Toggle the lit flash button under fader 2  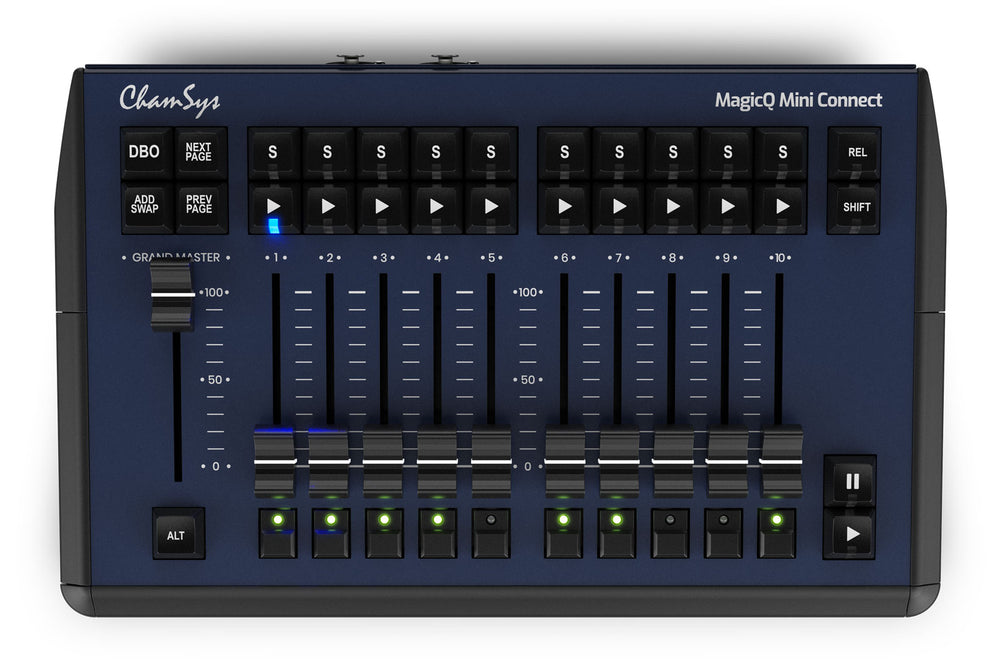(x=331, y=533)
